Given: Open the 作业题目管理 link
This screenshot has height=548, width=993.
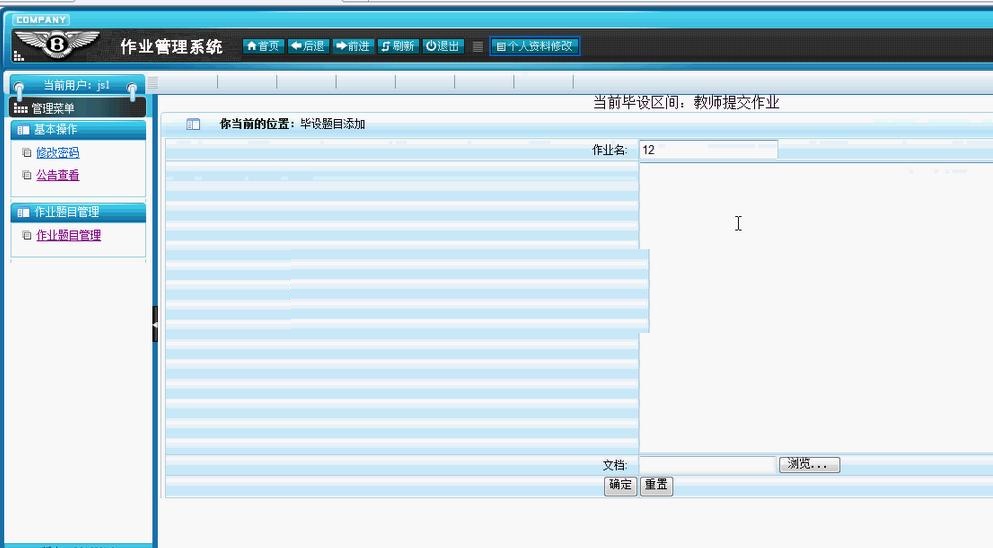Looking at the screenshot, I should (68, 236).
